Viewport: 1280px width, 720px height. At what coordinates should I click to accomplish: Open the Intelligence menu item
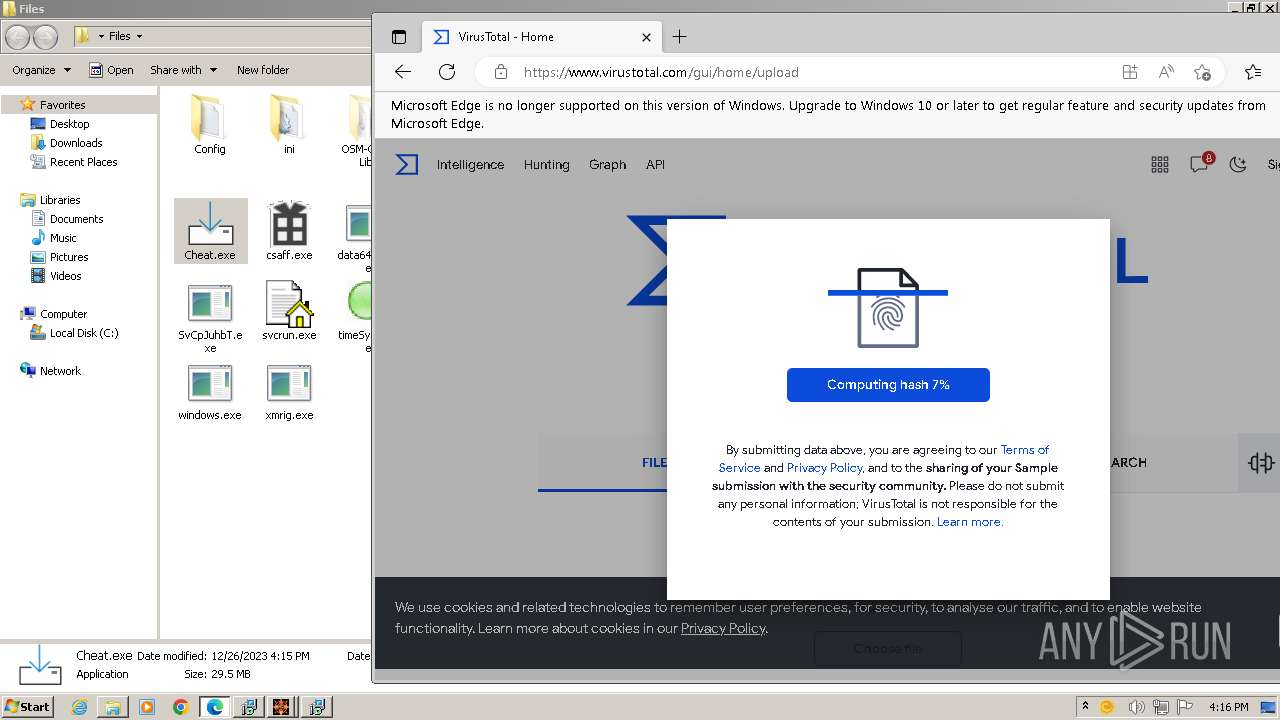click(x=470, y=165)
